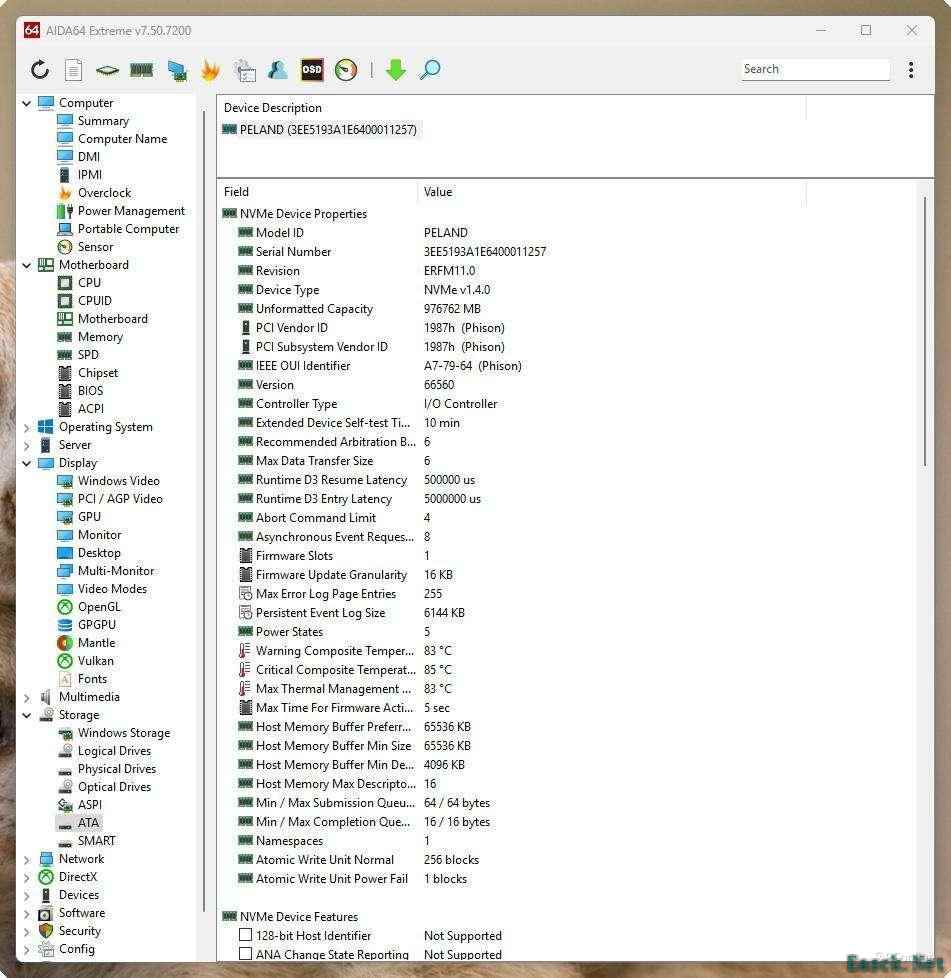Expand the DirectX tree node
951x978 pixels.
26,878
